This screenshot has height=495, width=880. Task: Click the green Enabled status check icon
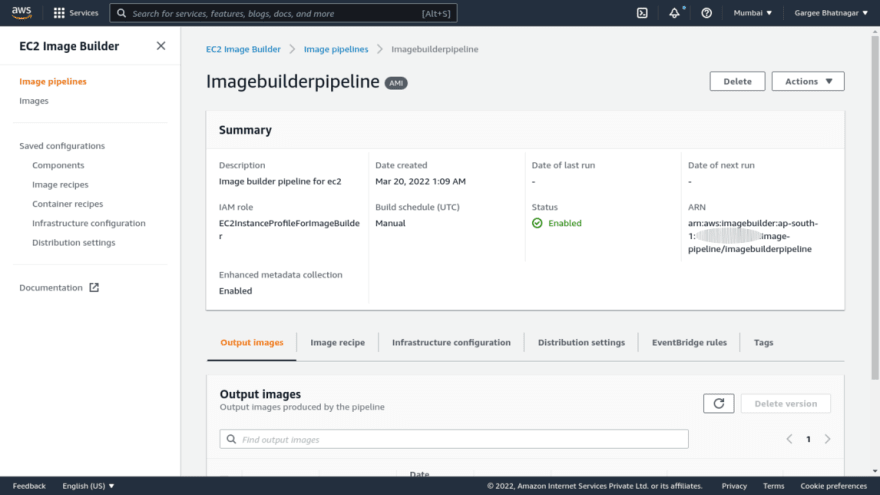[x=537, y=223]
